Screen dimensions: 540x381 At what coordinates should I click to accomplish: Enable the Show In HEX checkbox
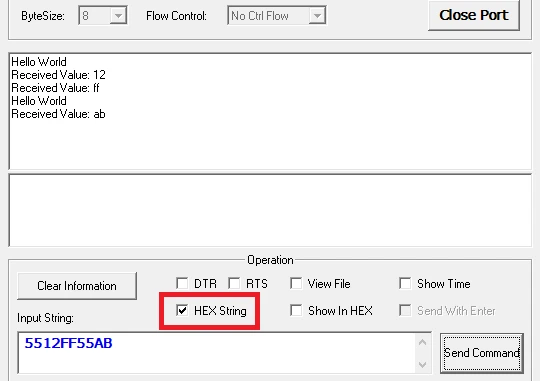tap(296, 310)
